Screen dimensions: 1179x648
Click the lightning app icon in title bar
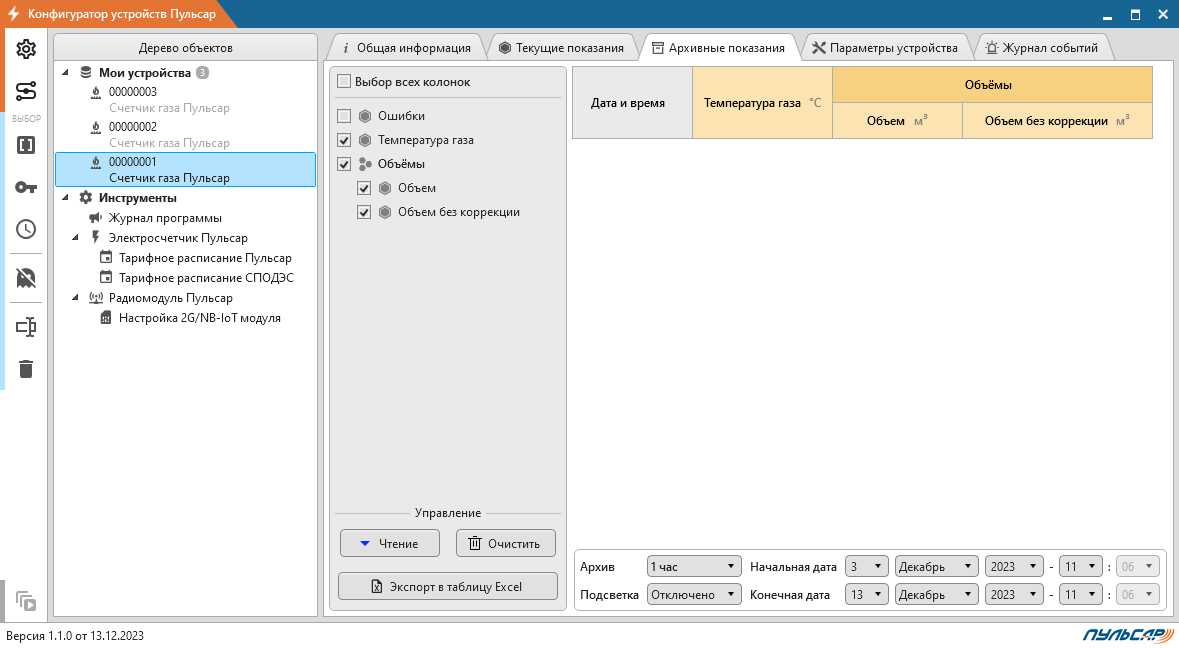[13, 14]
